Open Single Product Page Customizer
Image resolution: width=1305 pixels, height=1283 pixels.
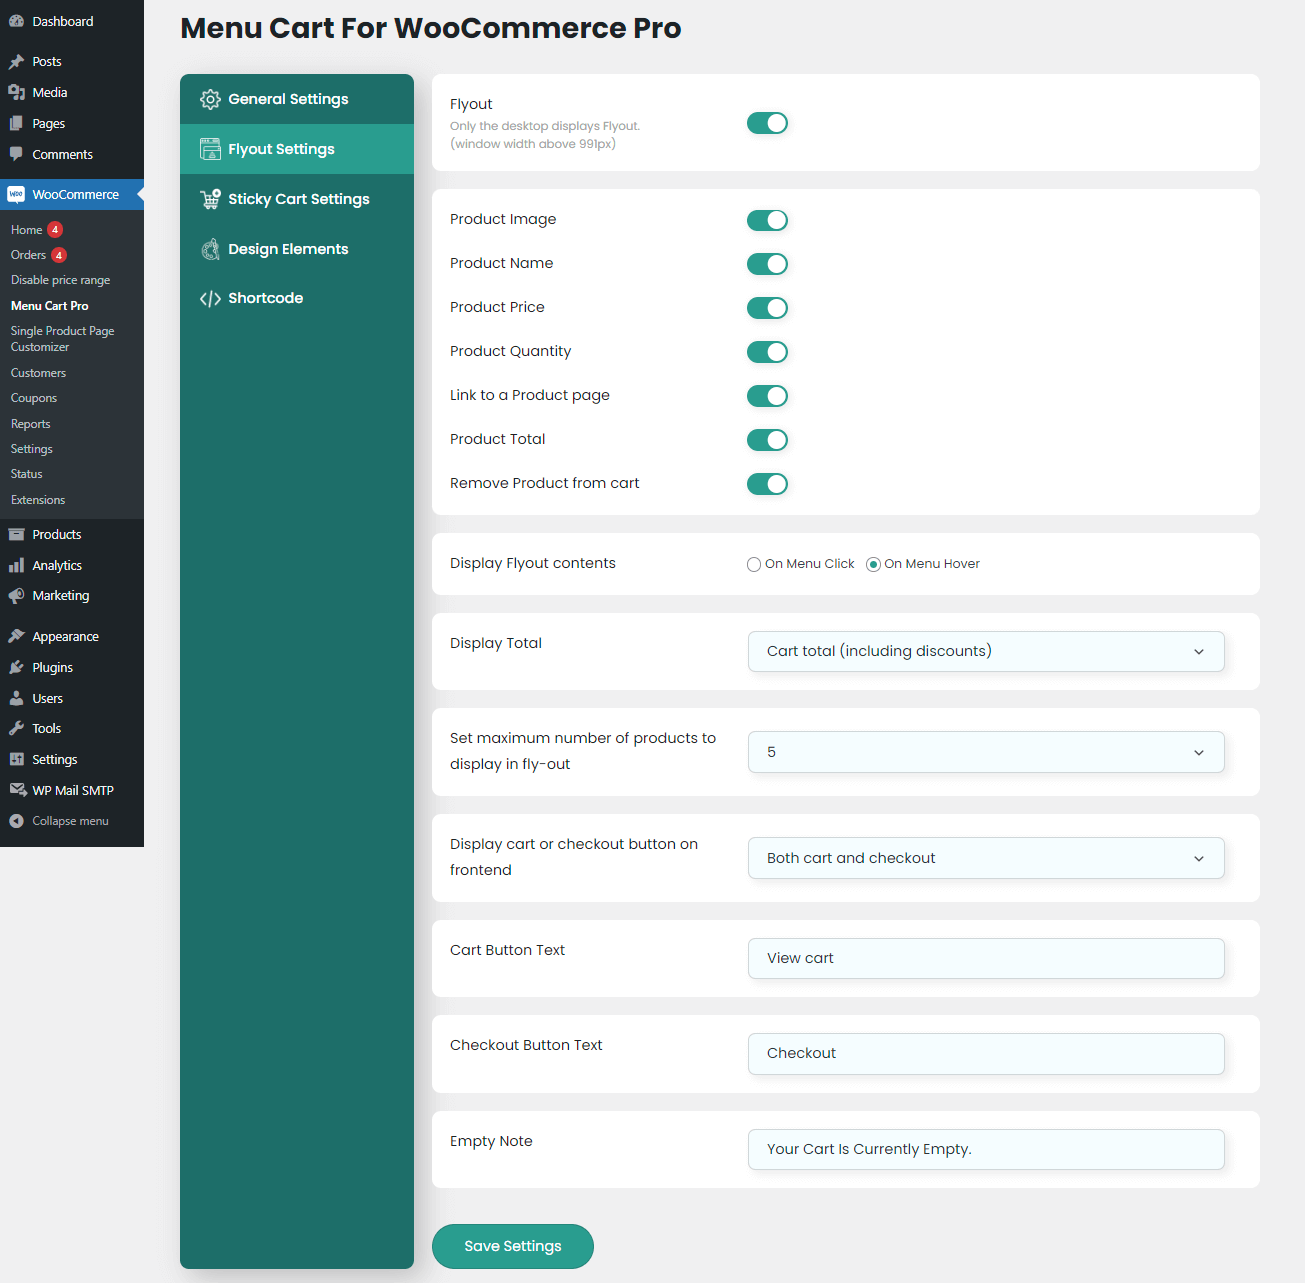(x=63, y=339)
